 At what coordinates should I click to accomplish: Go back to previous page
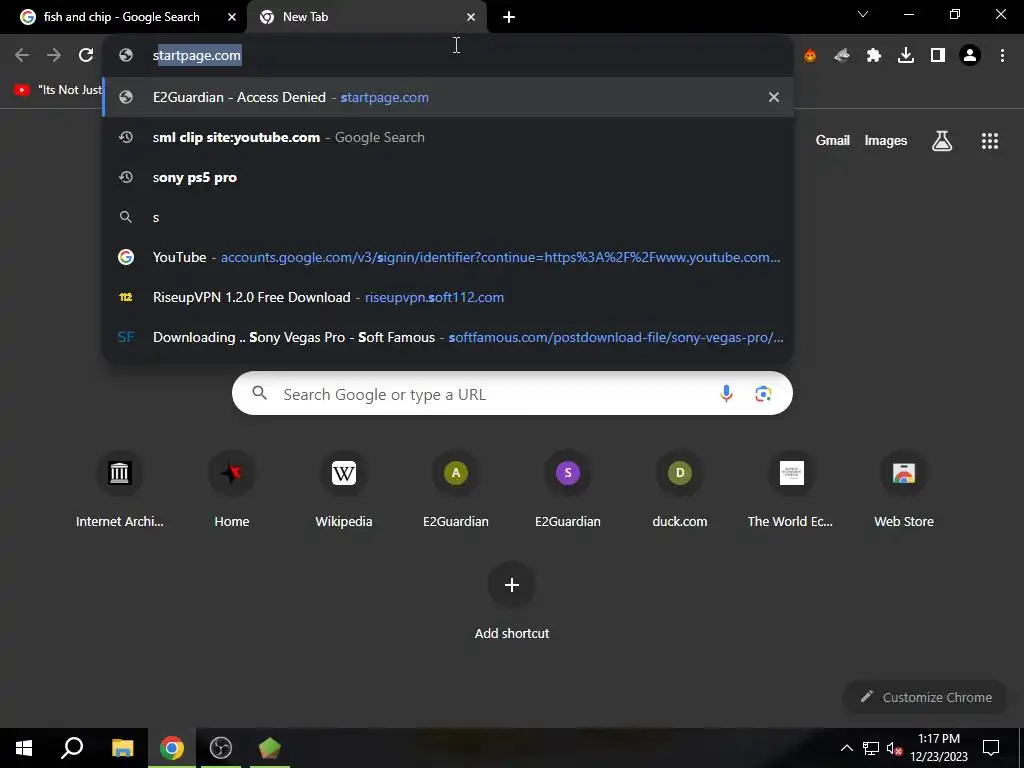click(x=22, y=56)
